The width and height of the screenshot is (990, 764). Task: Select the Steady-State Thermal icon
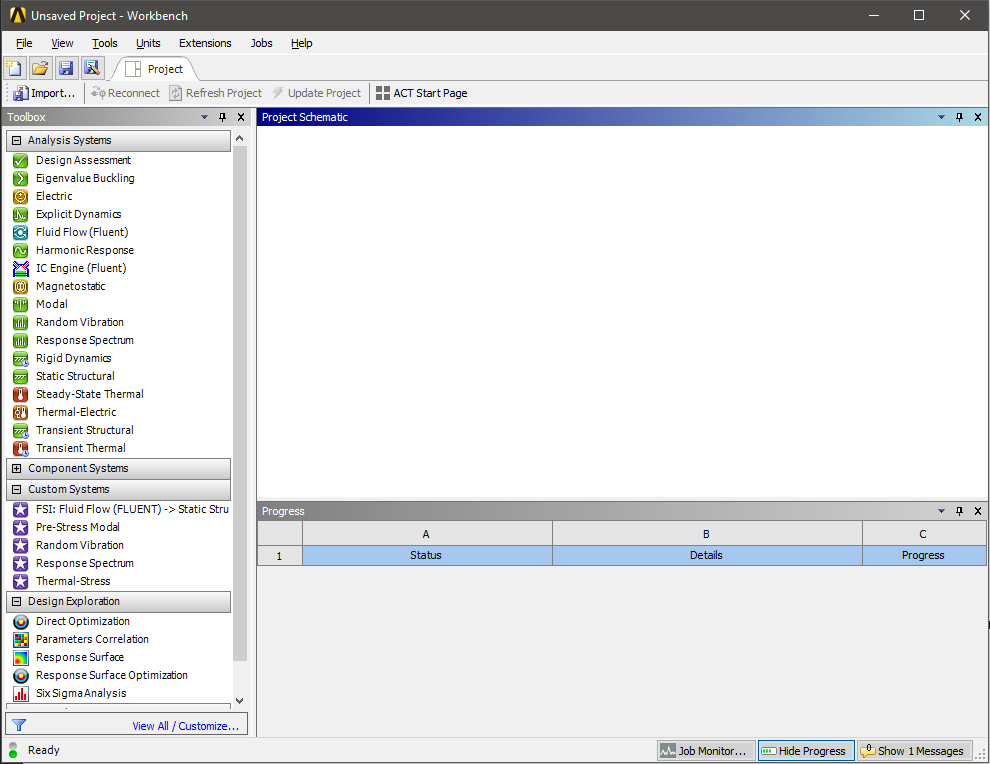[21, 395]
